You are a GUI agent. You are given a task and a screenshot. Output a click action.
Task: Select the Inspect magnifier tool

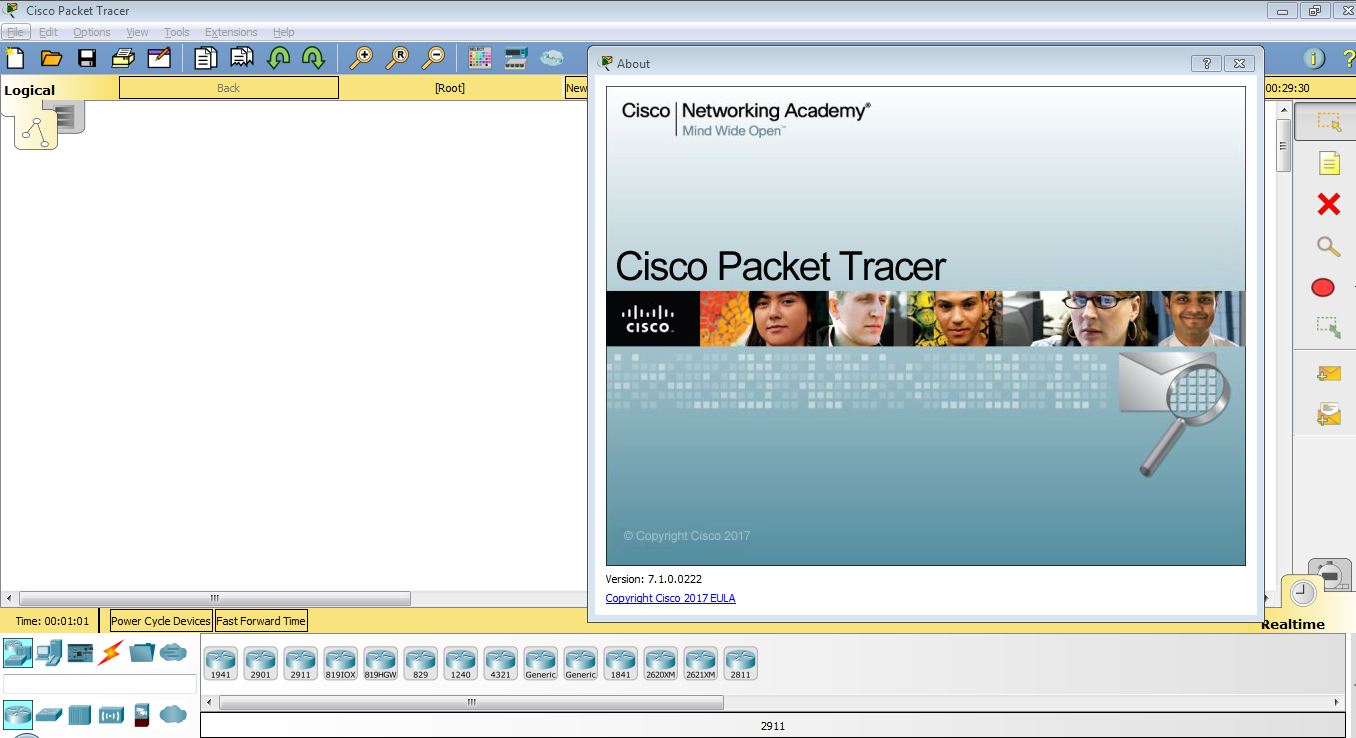coord(1328,246)
